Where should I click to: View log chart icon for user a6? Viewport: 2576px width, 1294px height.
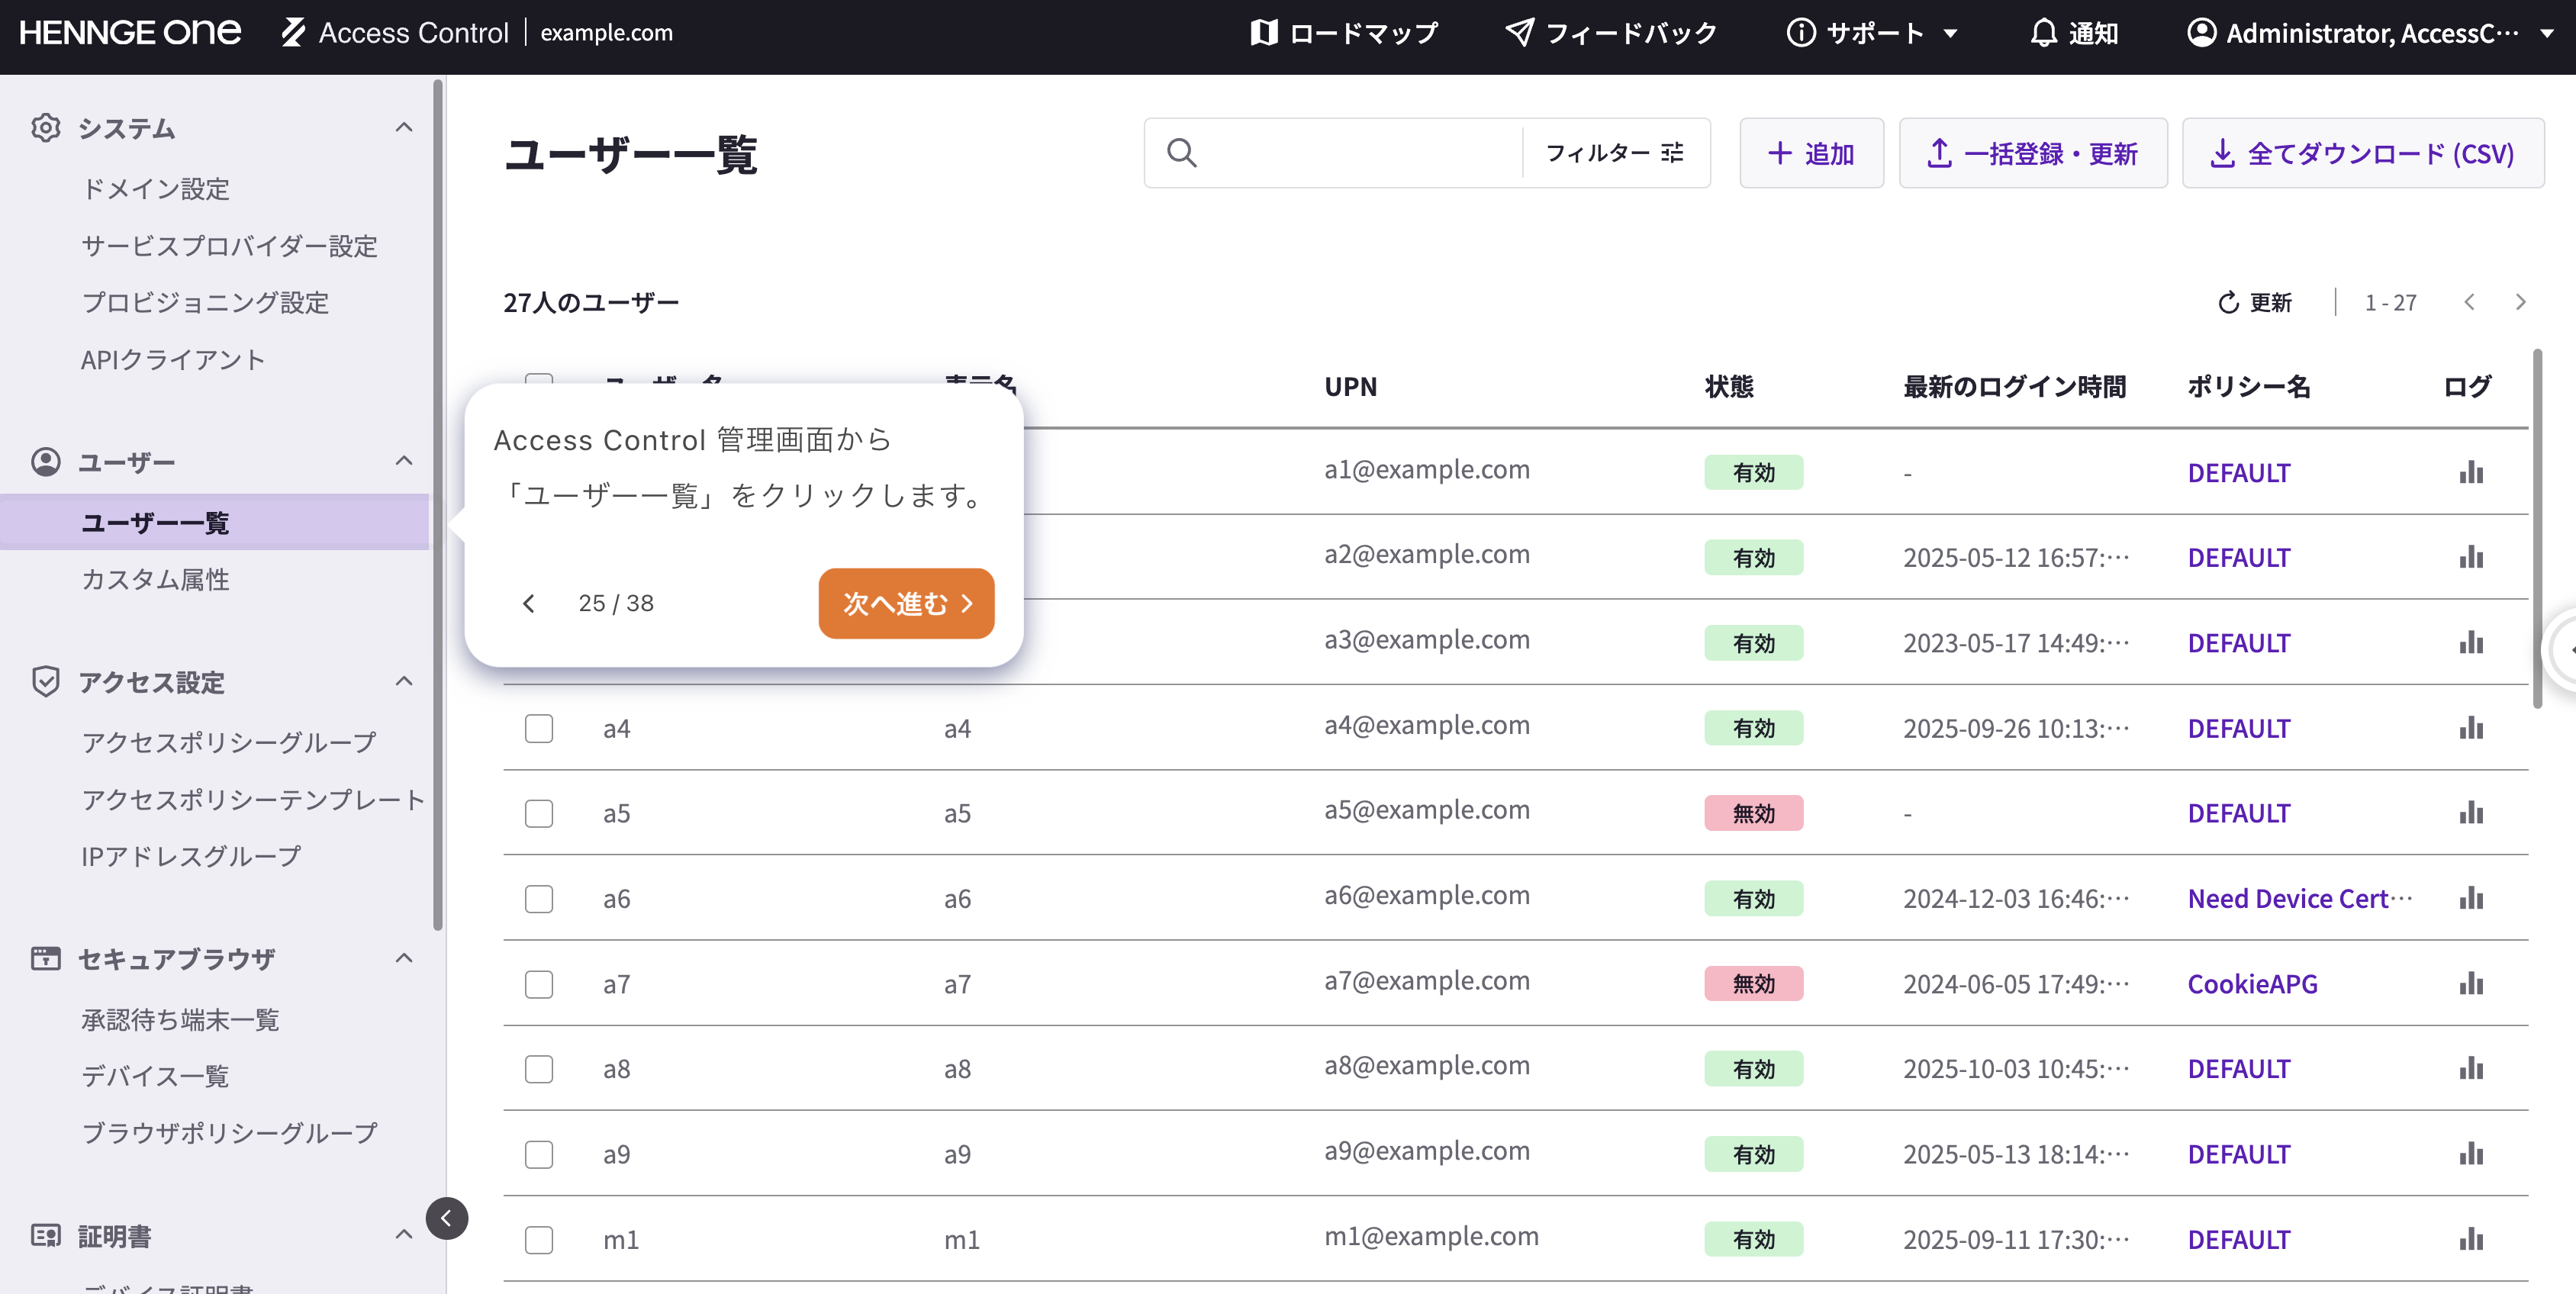pyautogui.click(x=2470, y=898)
